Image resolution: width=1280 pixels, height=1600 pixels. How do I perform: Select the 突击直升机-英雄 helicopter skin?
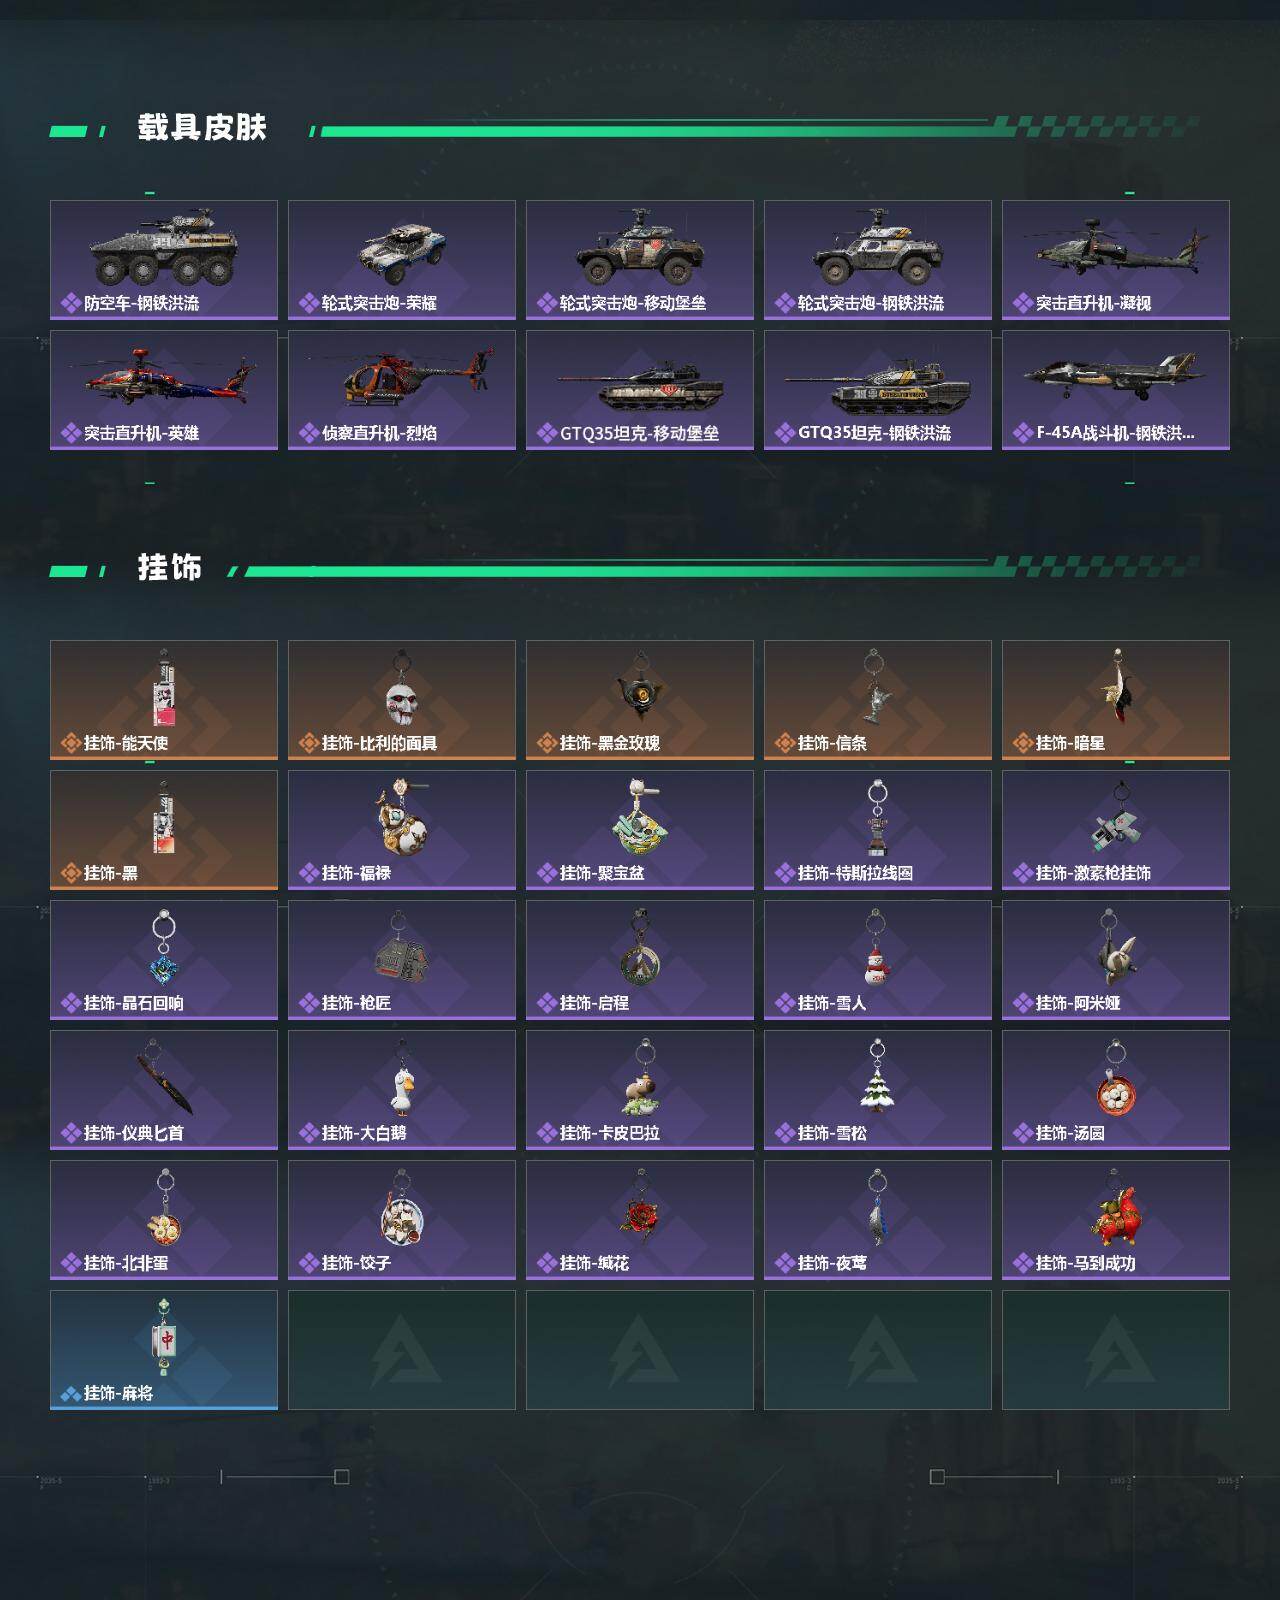pos(164,390)
